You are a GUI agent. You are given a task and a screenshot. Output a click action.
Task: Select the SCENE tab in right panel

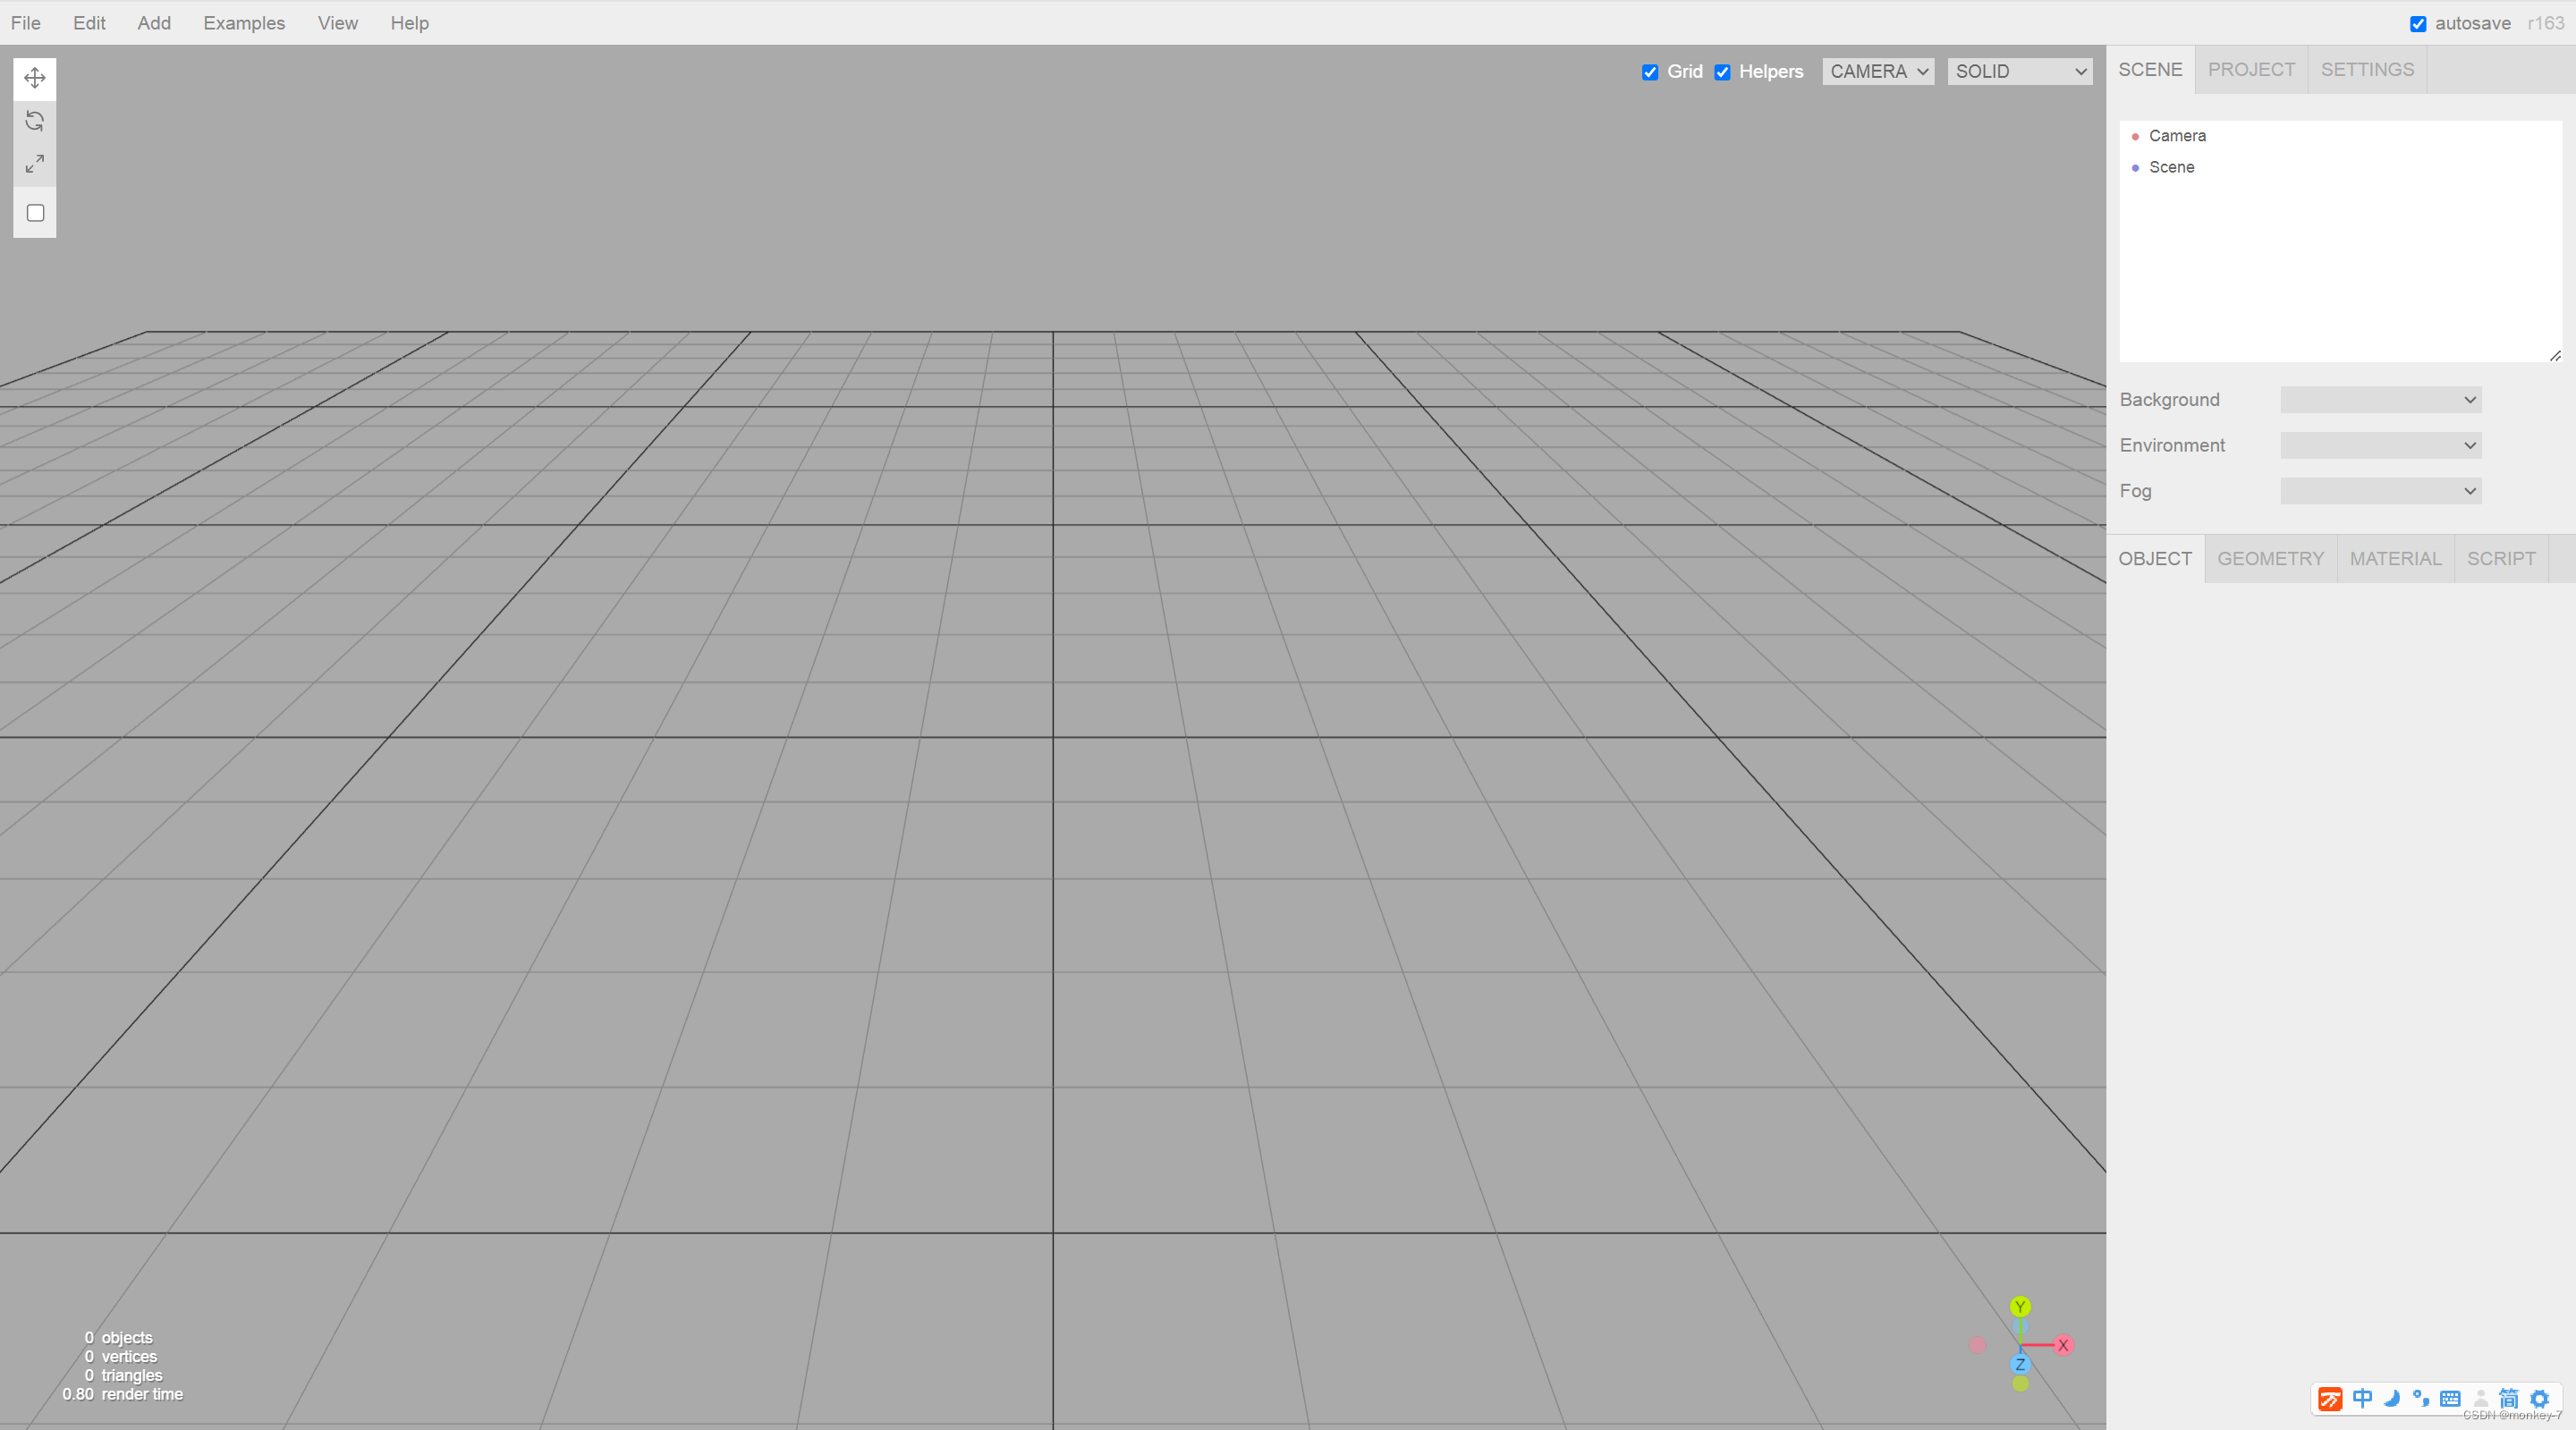pyautogui.click(x=2150, y=69)
